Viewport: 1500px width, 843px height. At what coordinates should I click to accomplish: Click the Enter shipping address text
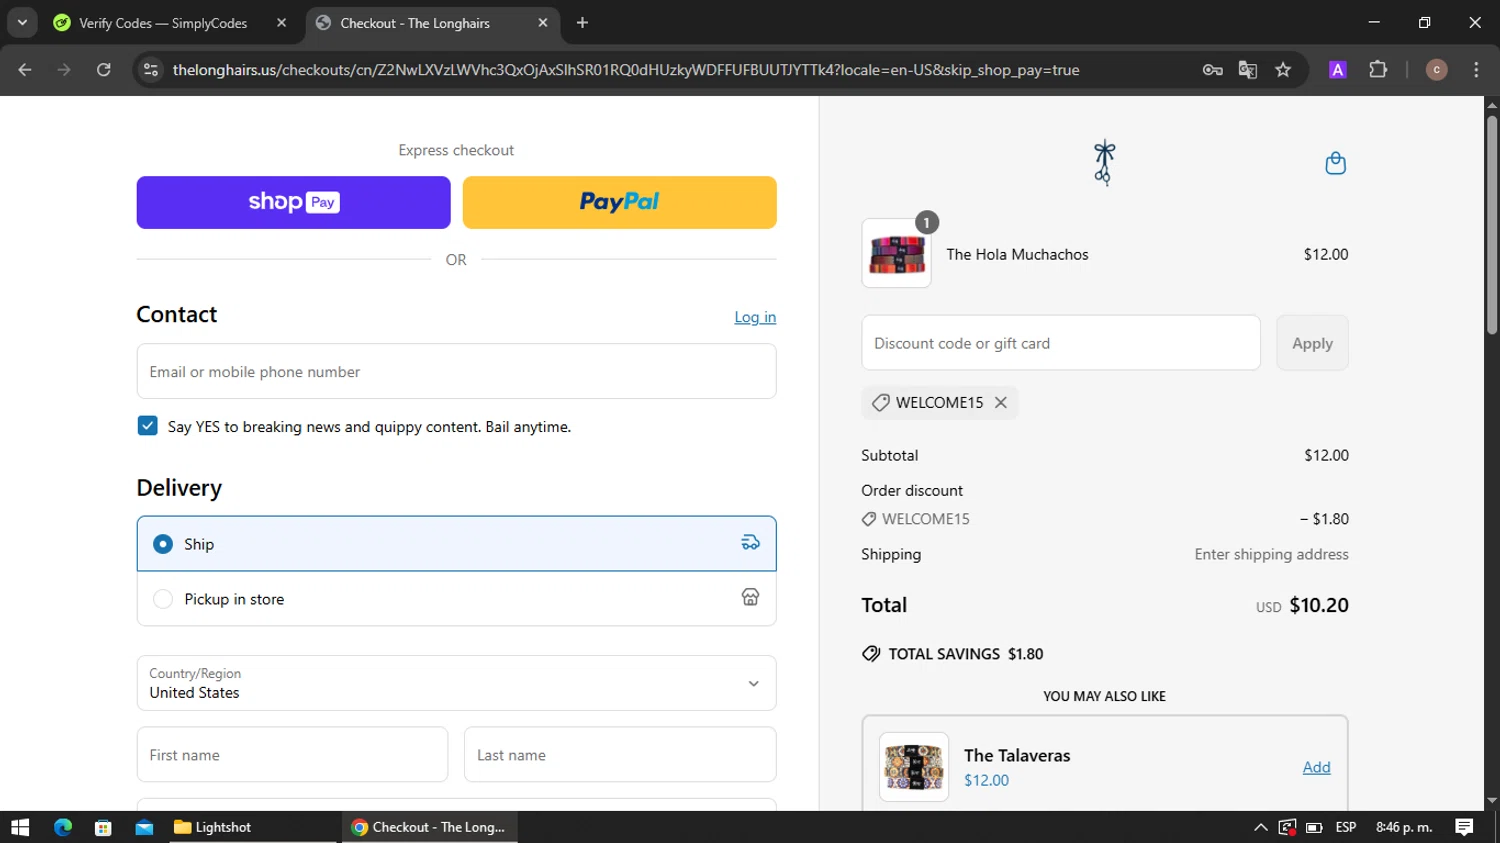tap(1271, 554)
